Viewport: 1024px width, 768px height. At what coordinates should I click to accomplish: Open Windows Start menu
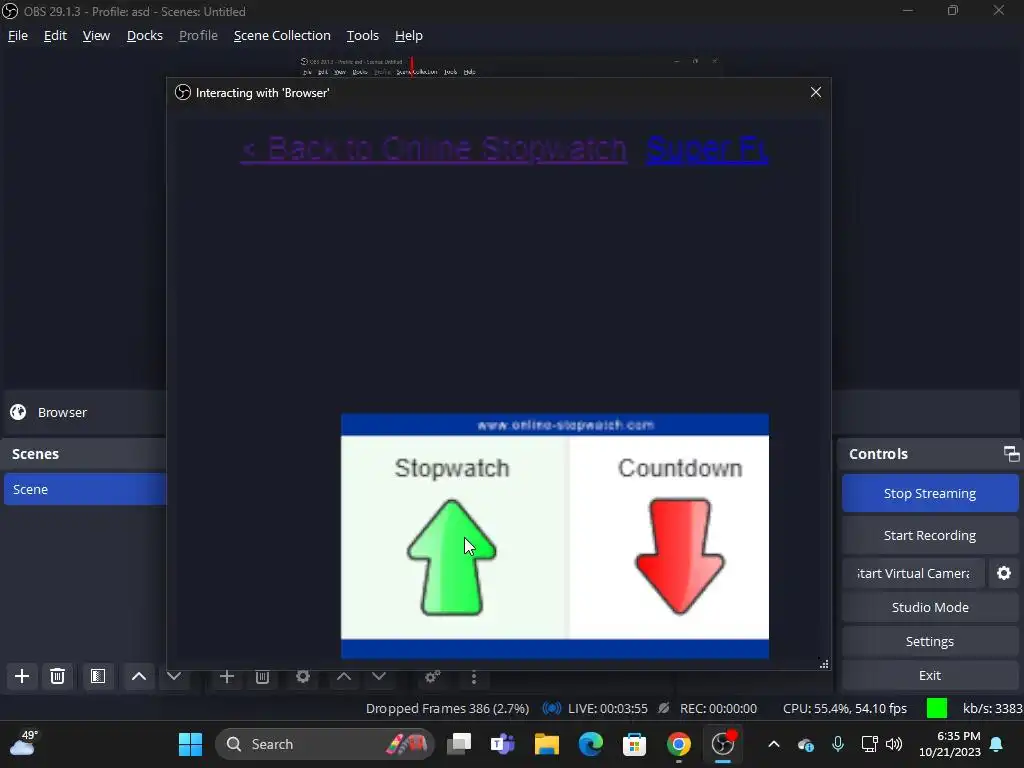coord(190,744)
